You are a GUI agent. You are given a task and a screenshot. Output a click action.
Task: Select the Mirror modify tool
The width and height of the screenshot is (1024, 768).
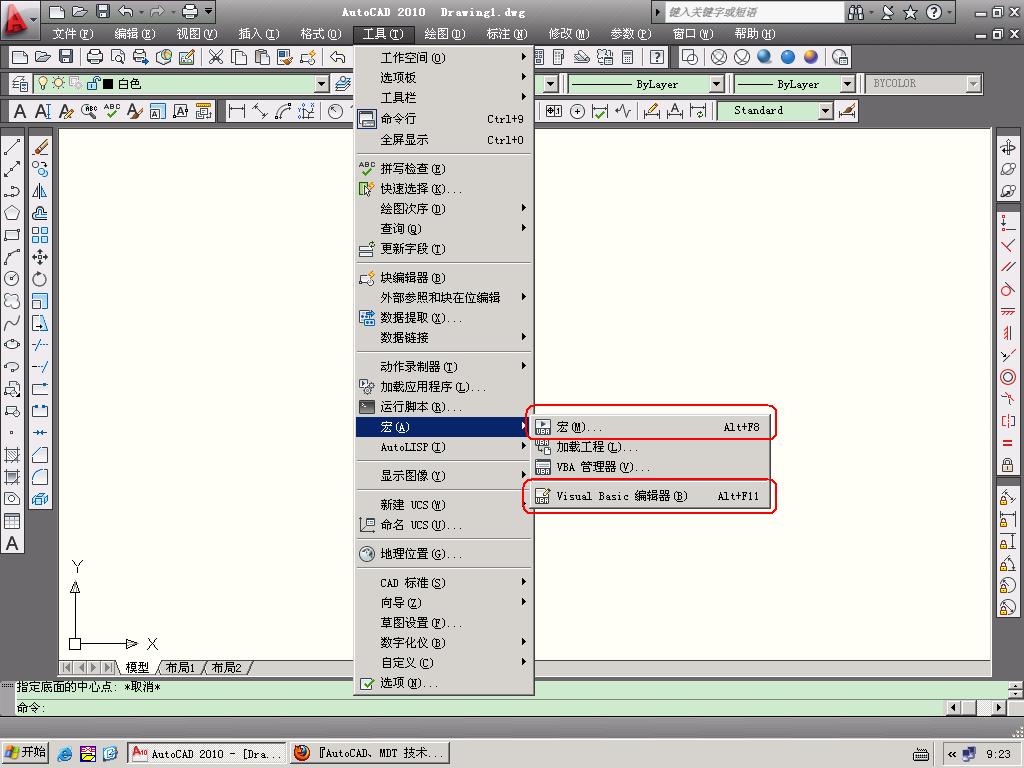pos(40,191)
